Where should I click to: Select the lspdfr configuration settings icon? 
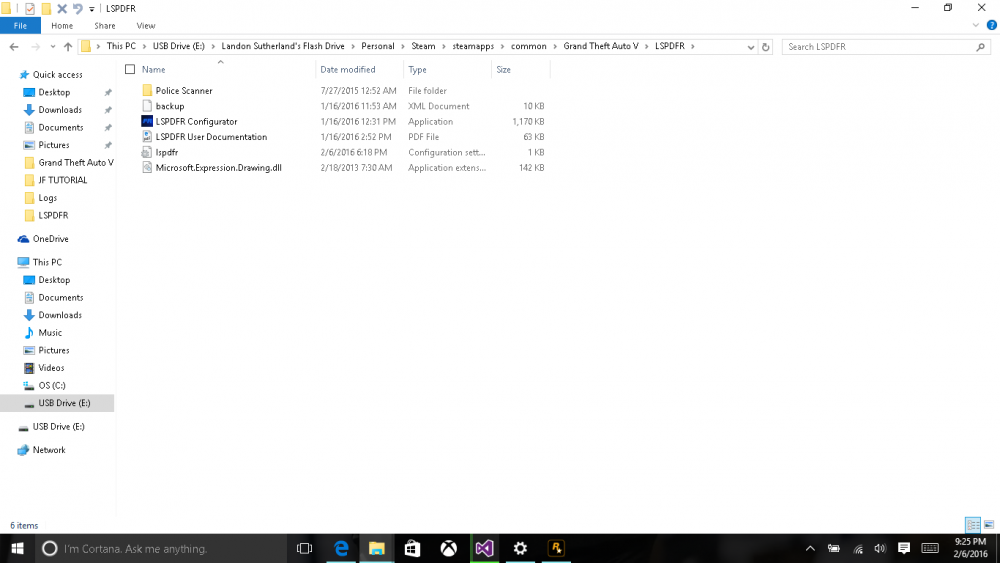click(147, 152)
